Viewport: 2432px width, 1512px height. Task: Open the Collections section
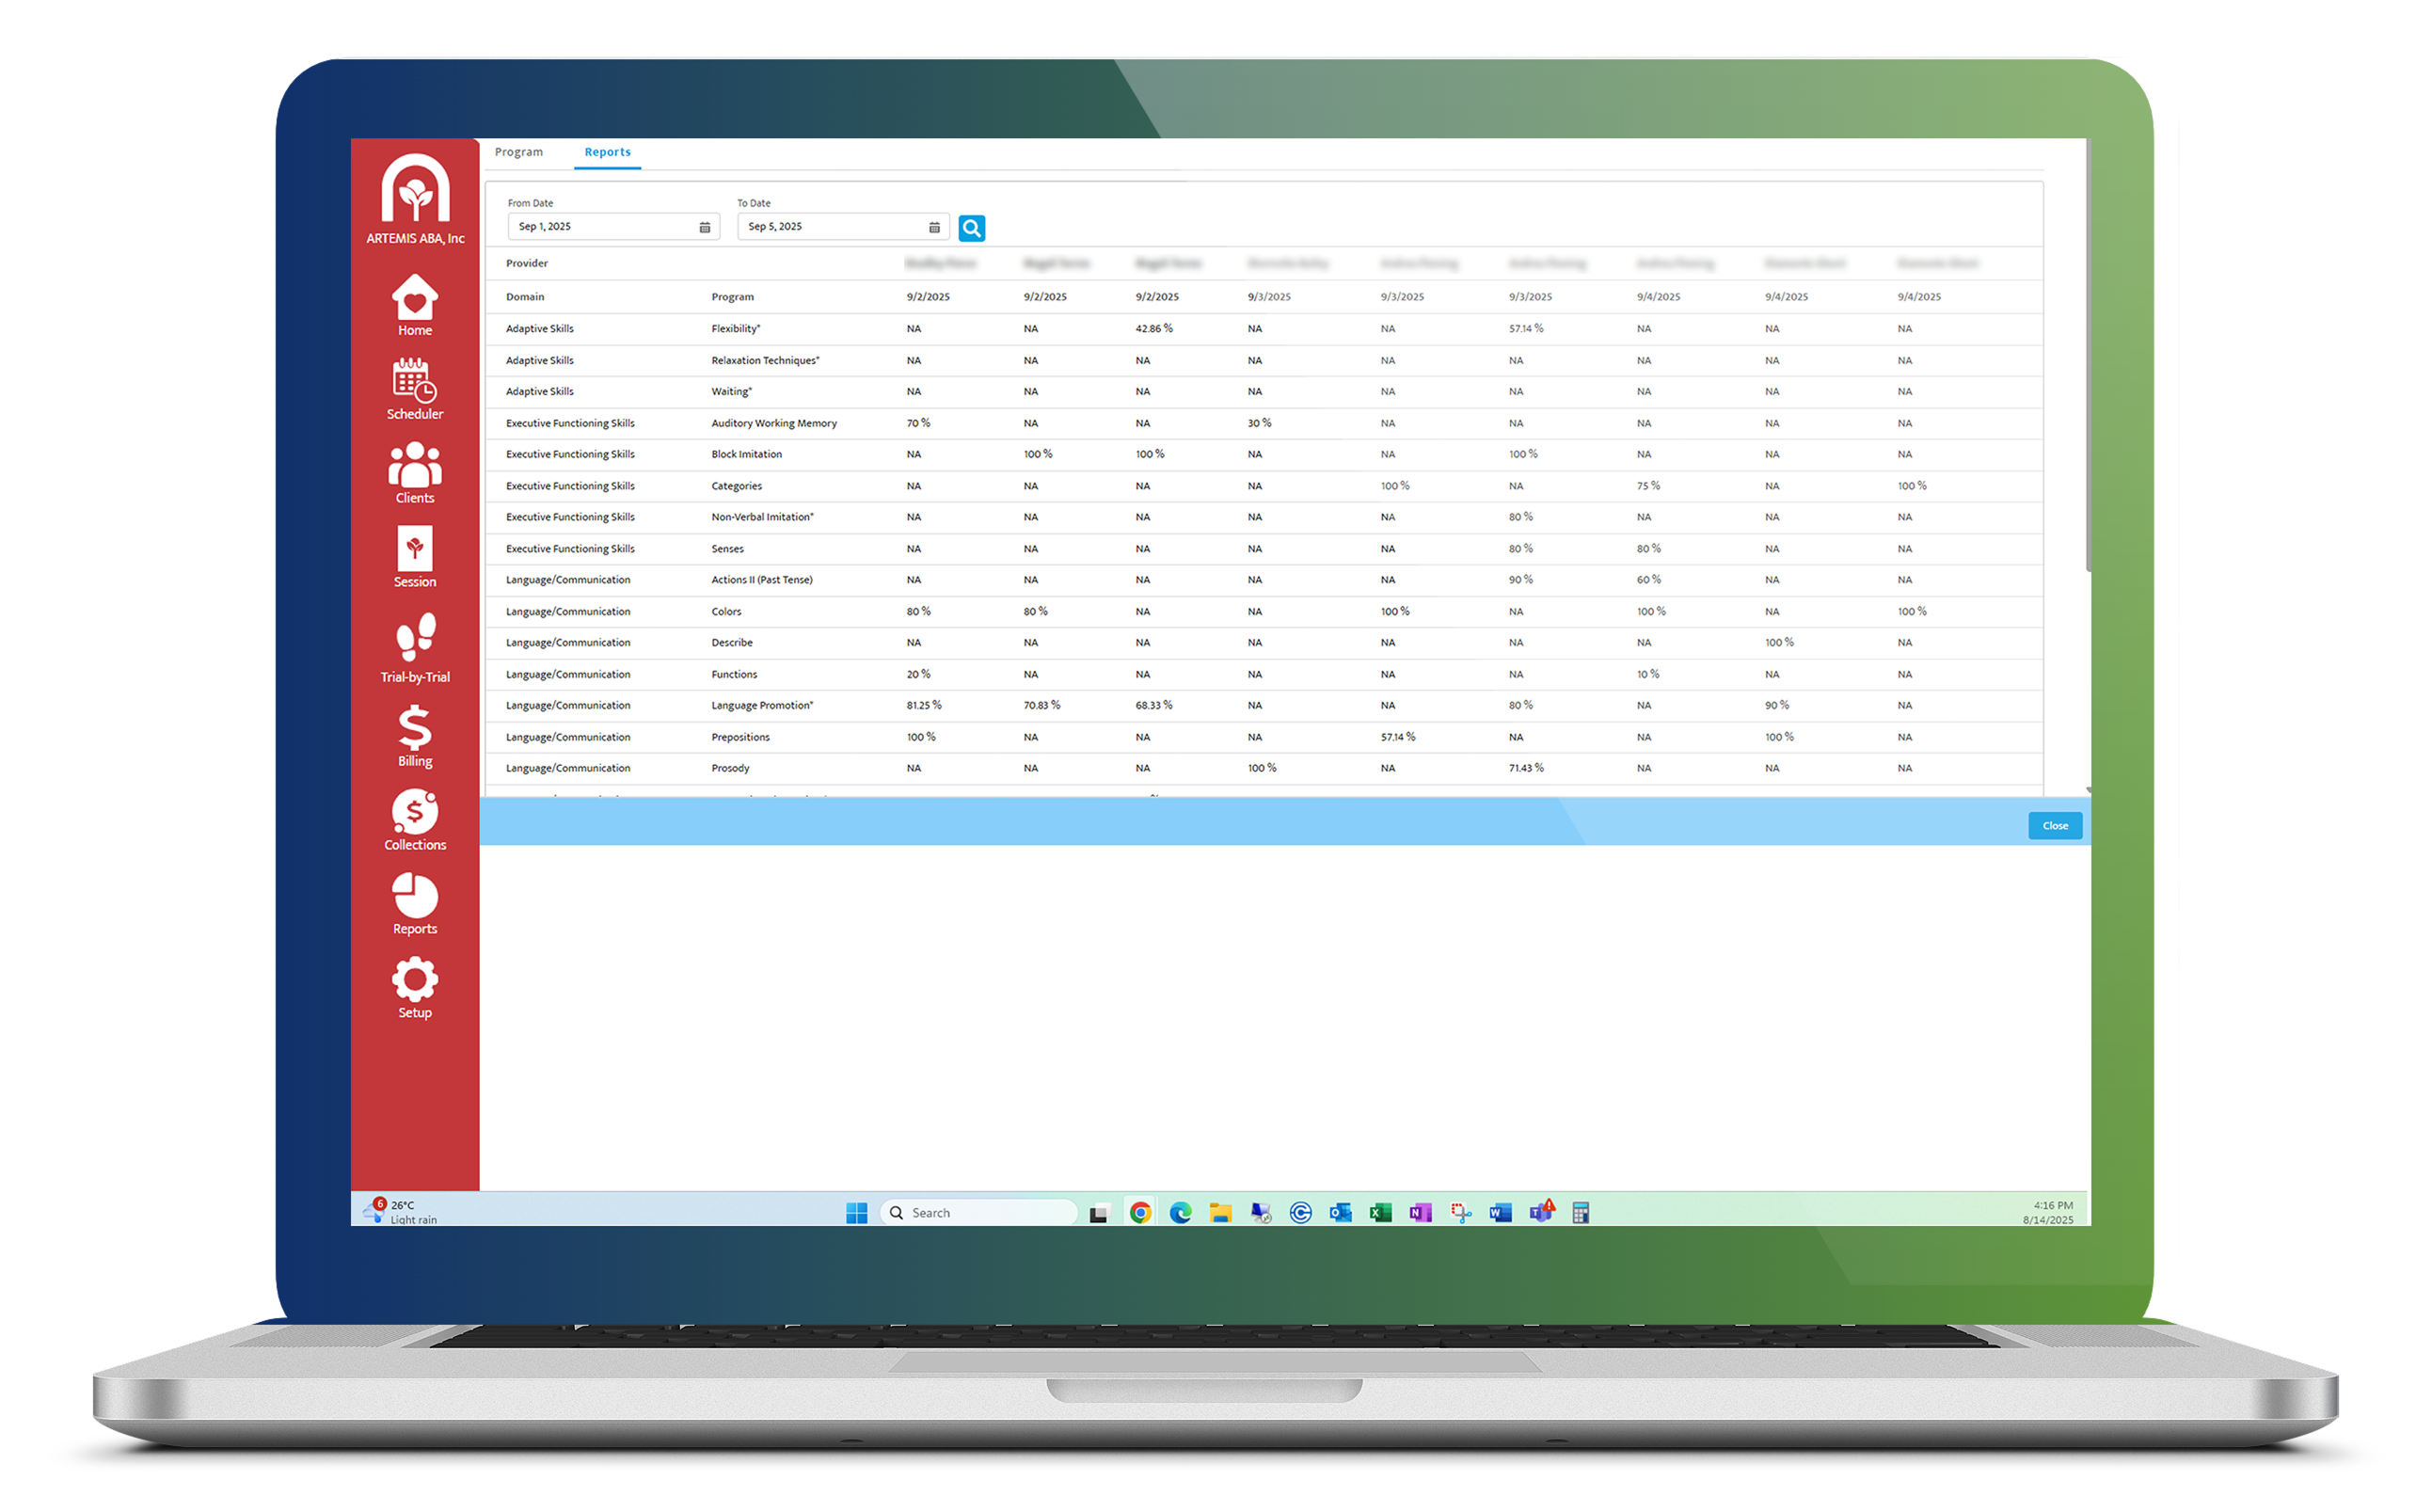coord(415,820)
